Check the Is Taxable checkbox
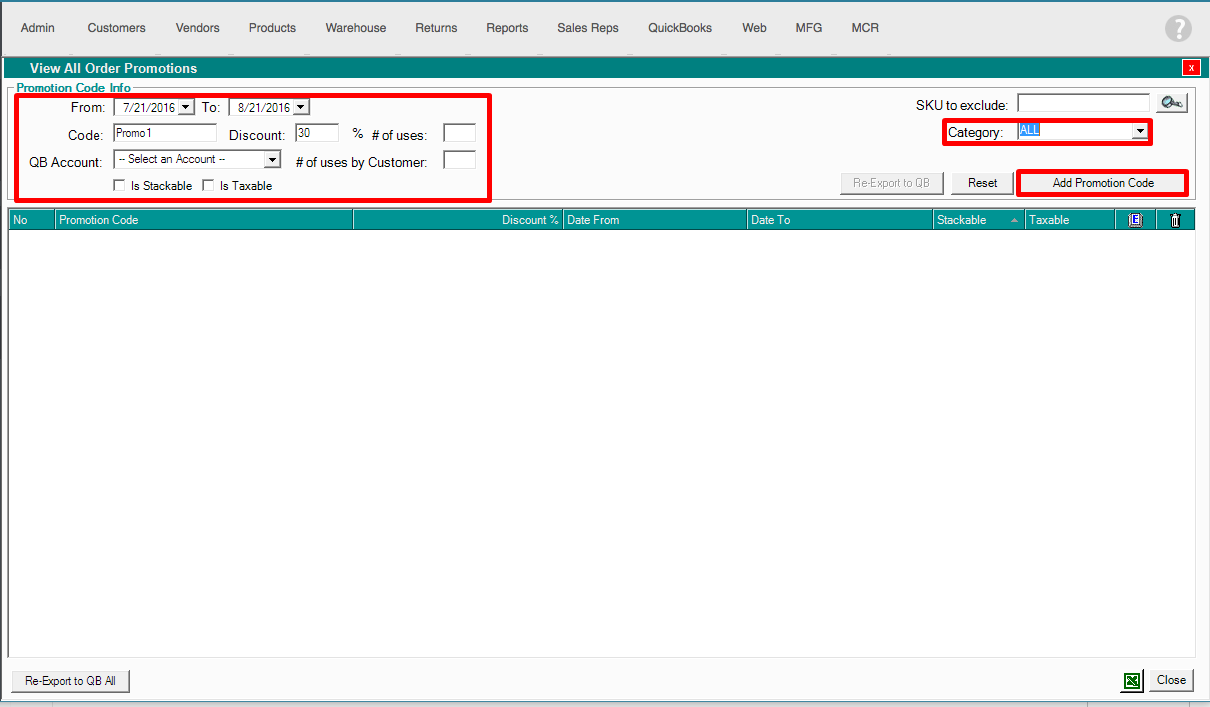The width and height of the screenshot is (1210, 707). coord(208,186)
